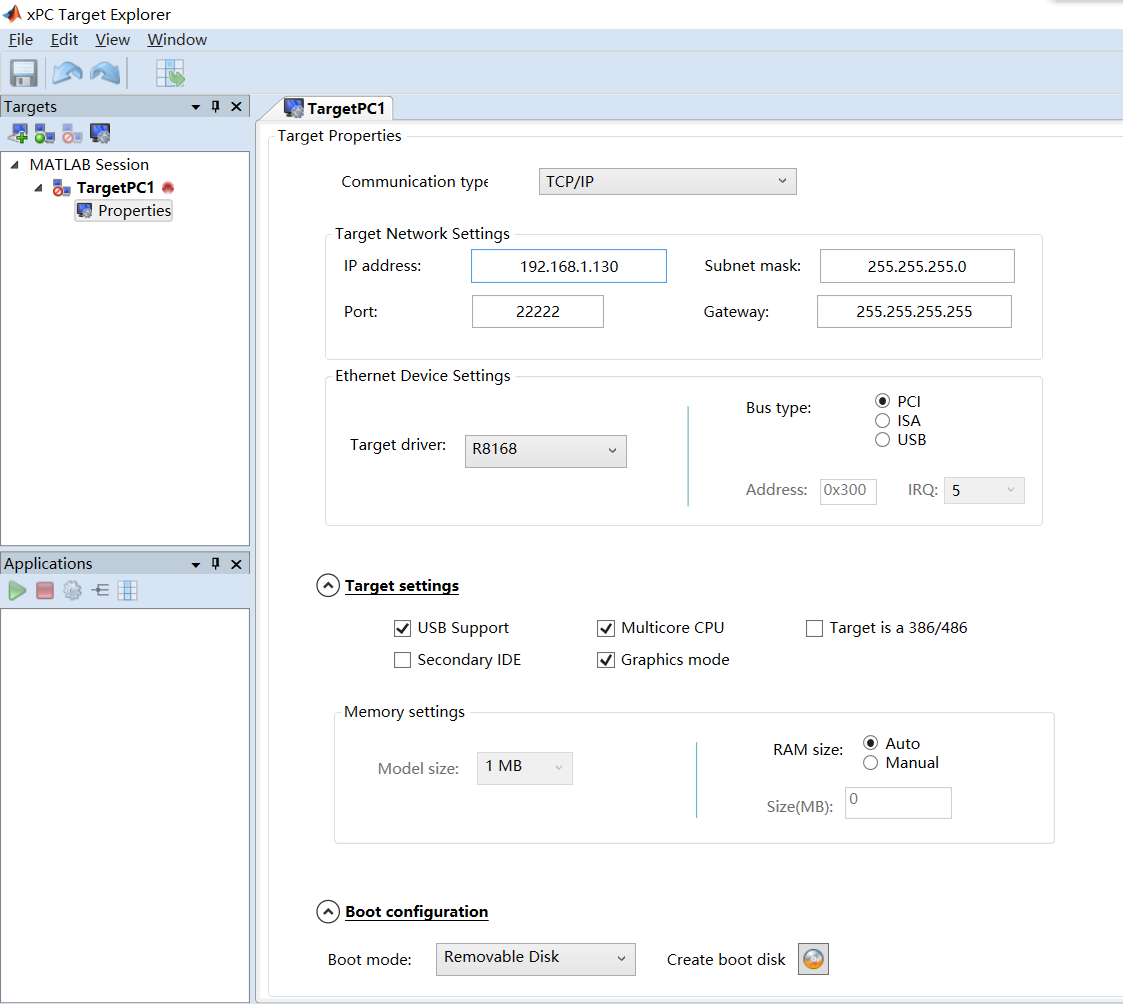Open the Communication type TCP/IP dropdown
Screen dimensions: 1123x1004
667,181
